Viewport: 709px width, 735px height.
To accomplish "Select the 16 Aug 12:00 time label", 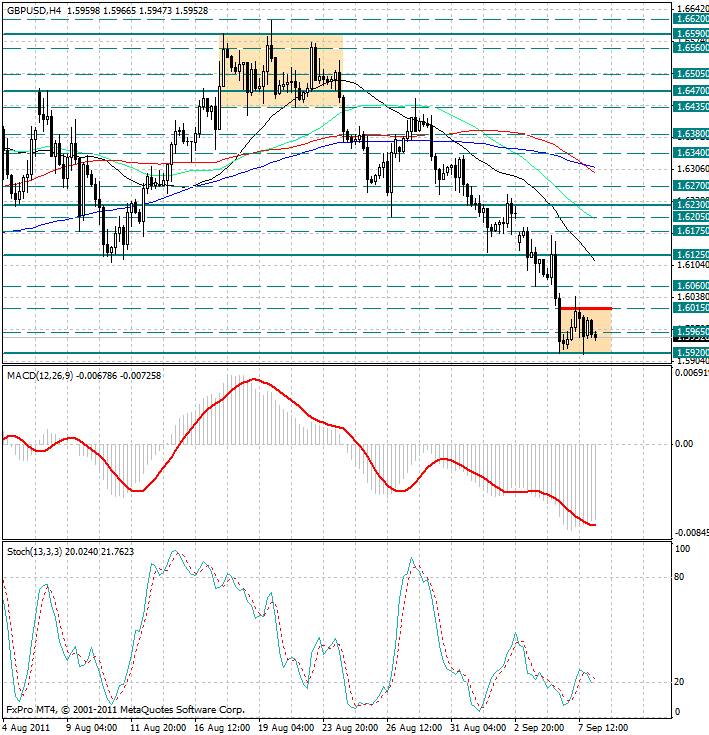I will (x=222, y=728).
